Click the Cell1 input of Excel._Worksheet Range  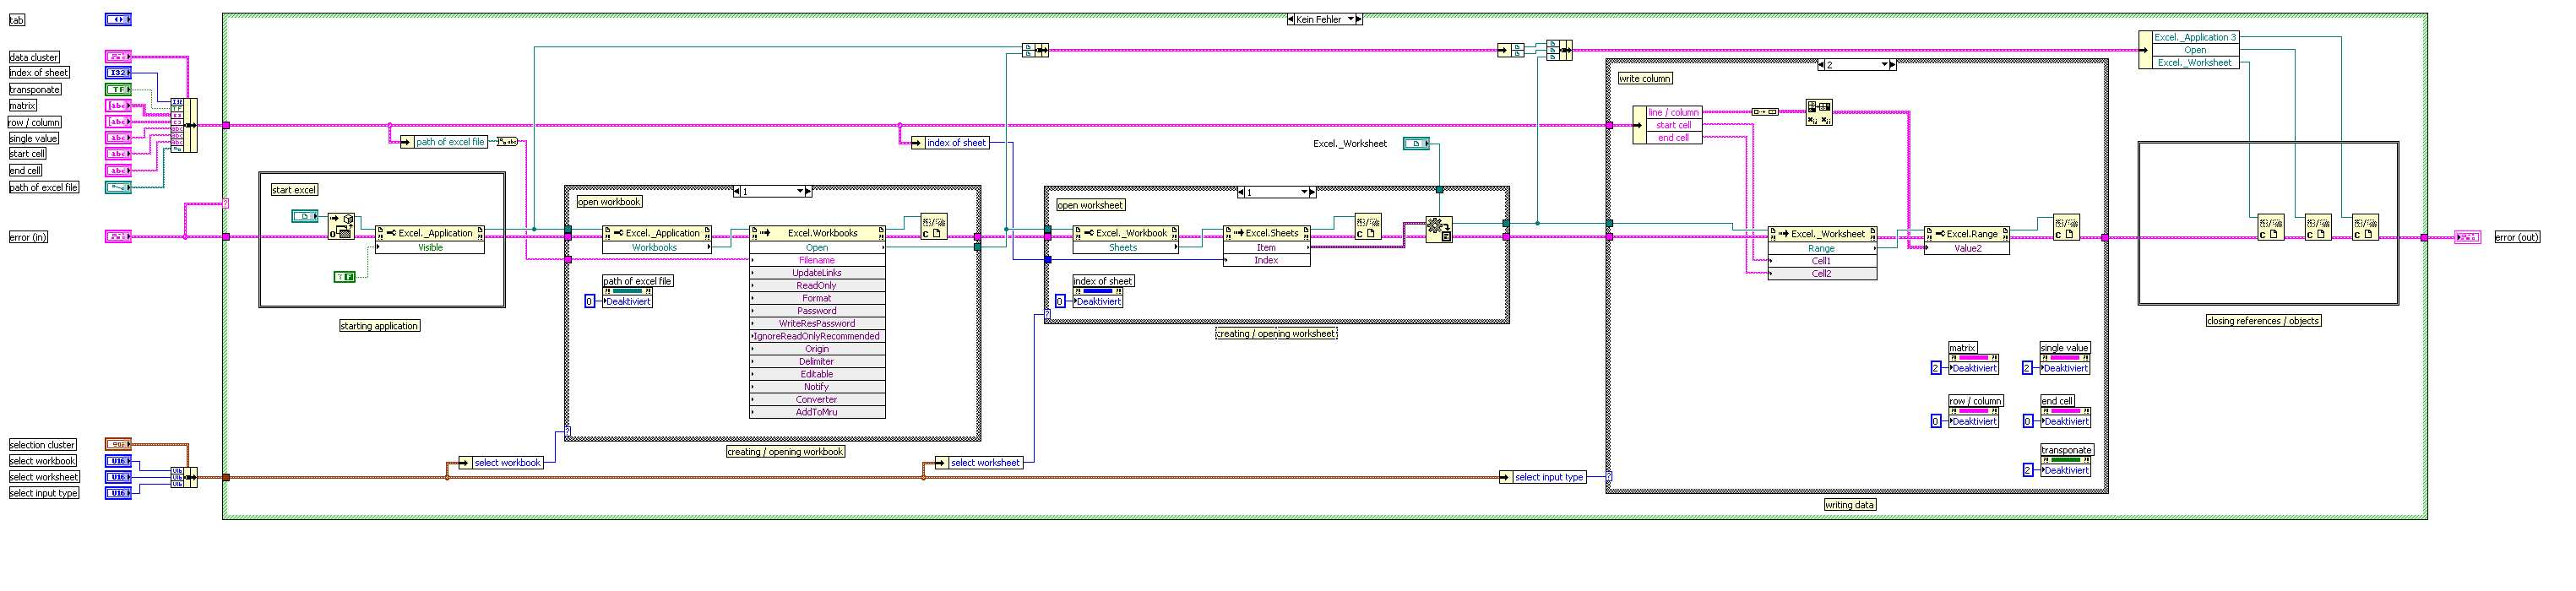pyautogui.click(x=1822, y=261)
